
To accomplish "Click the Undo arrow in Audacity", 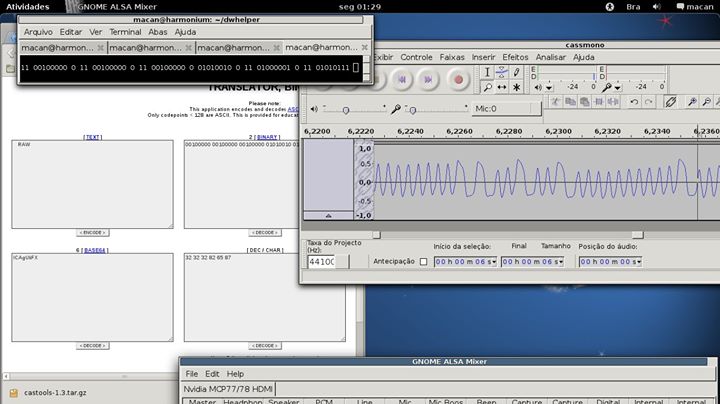I will 634,101.
